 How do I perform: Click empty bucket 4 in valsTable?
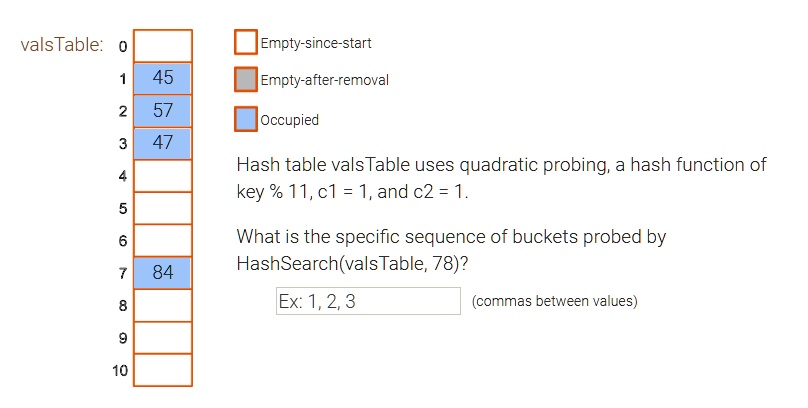(163, 176)
